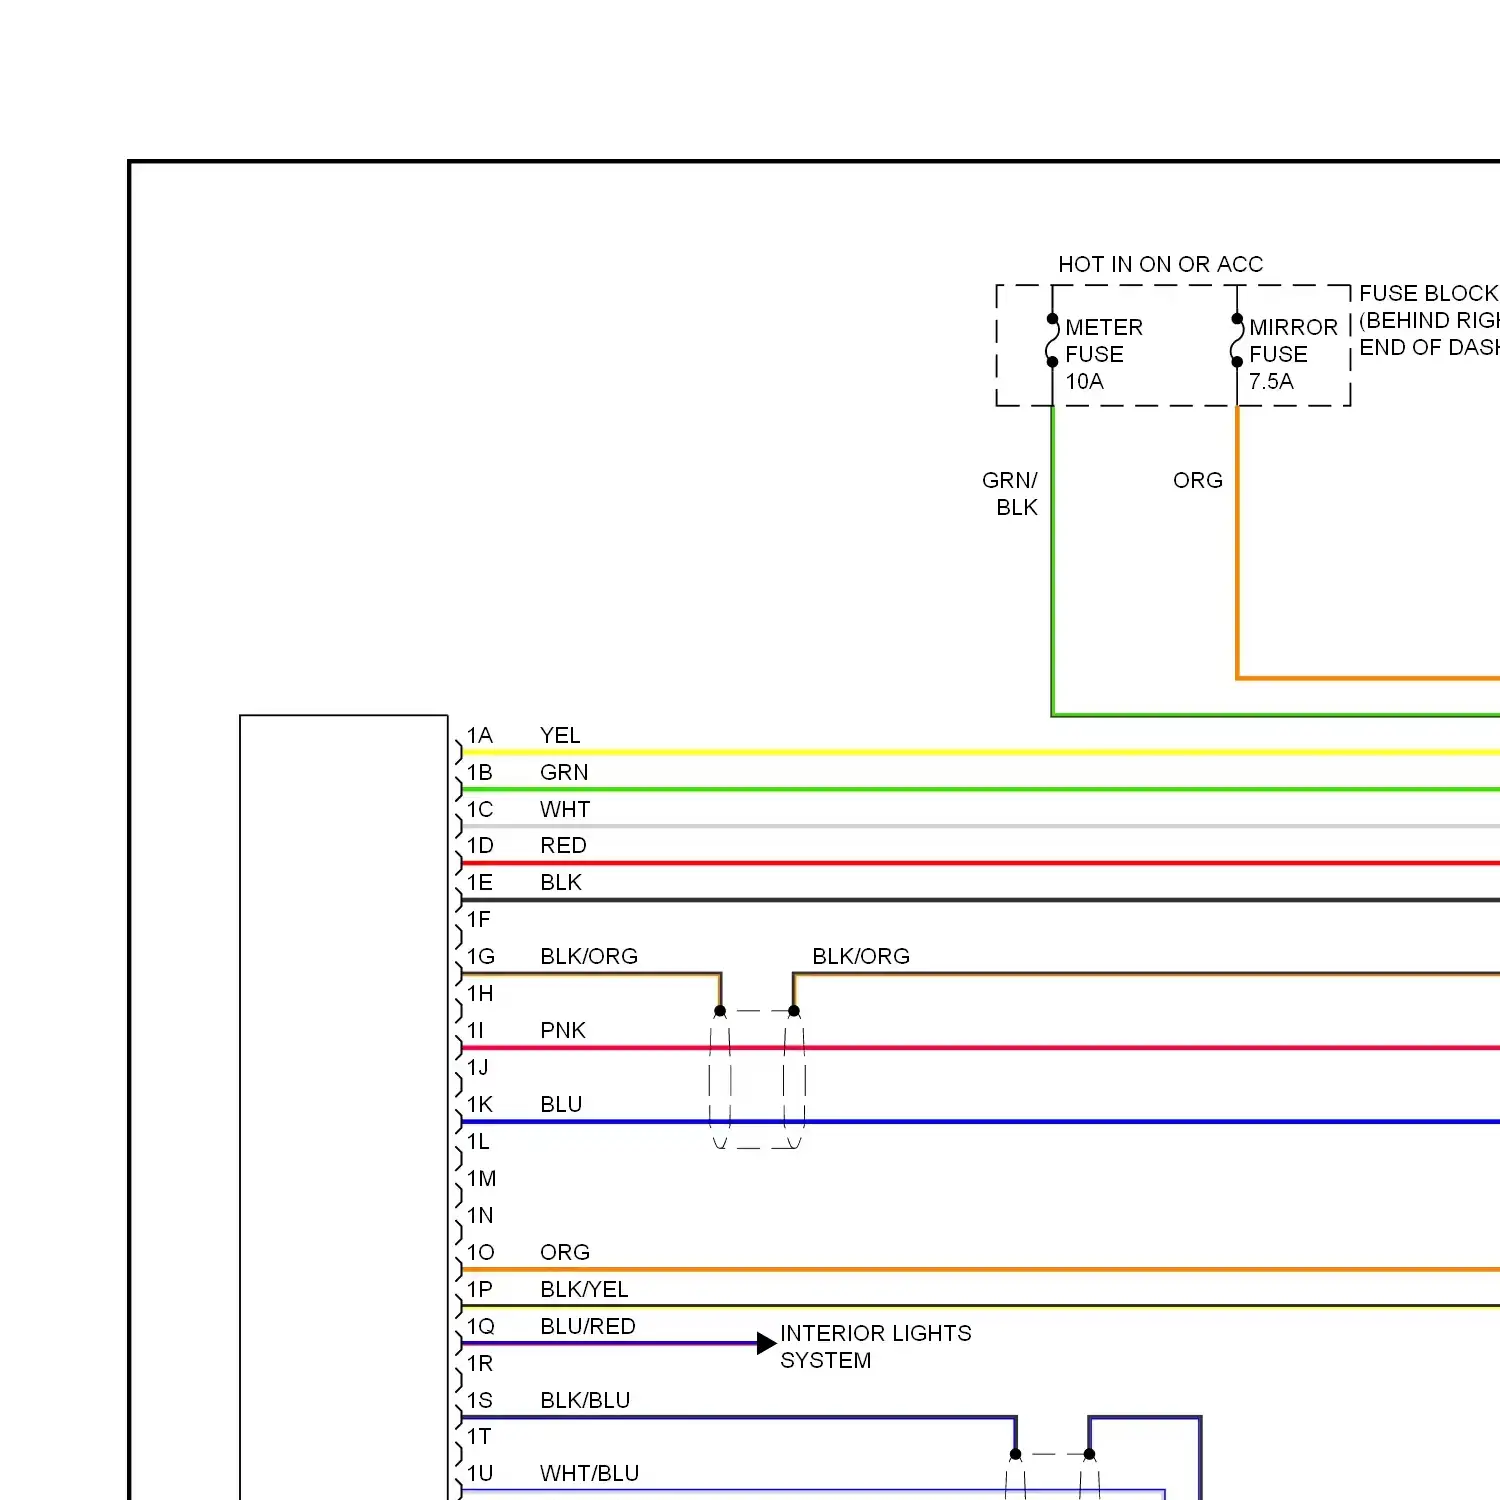Select connector pin 1P label
1500x1500 pixels.
(x=480, y=1290)
